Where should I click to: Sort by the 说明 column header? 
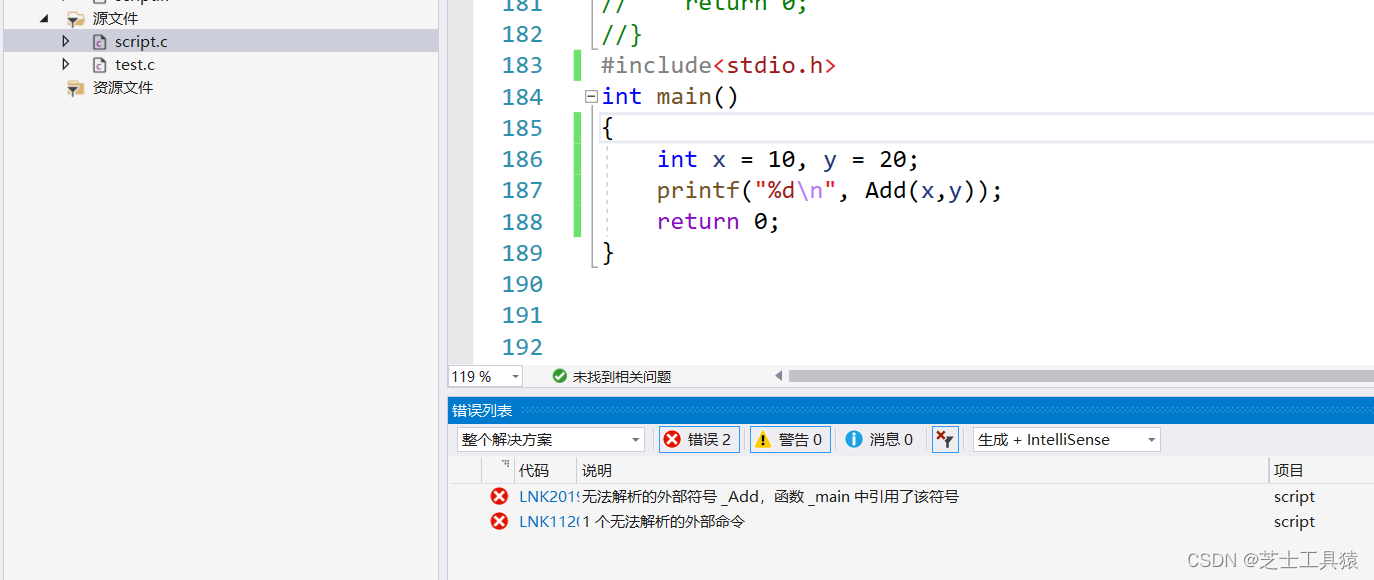923,470
